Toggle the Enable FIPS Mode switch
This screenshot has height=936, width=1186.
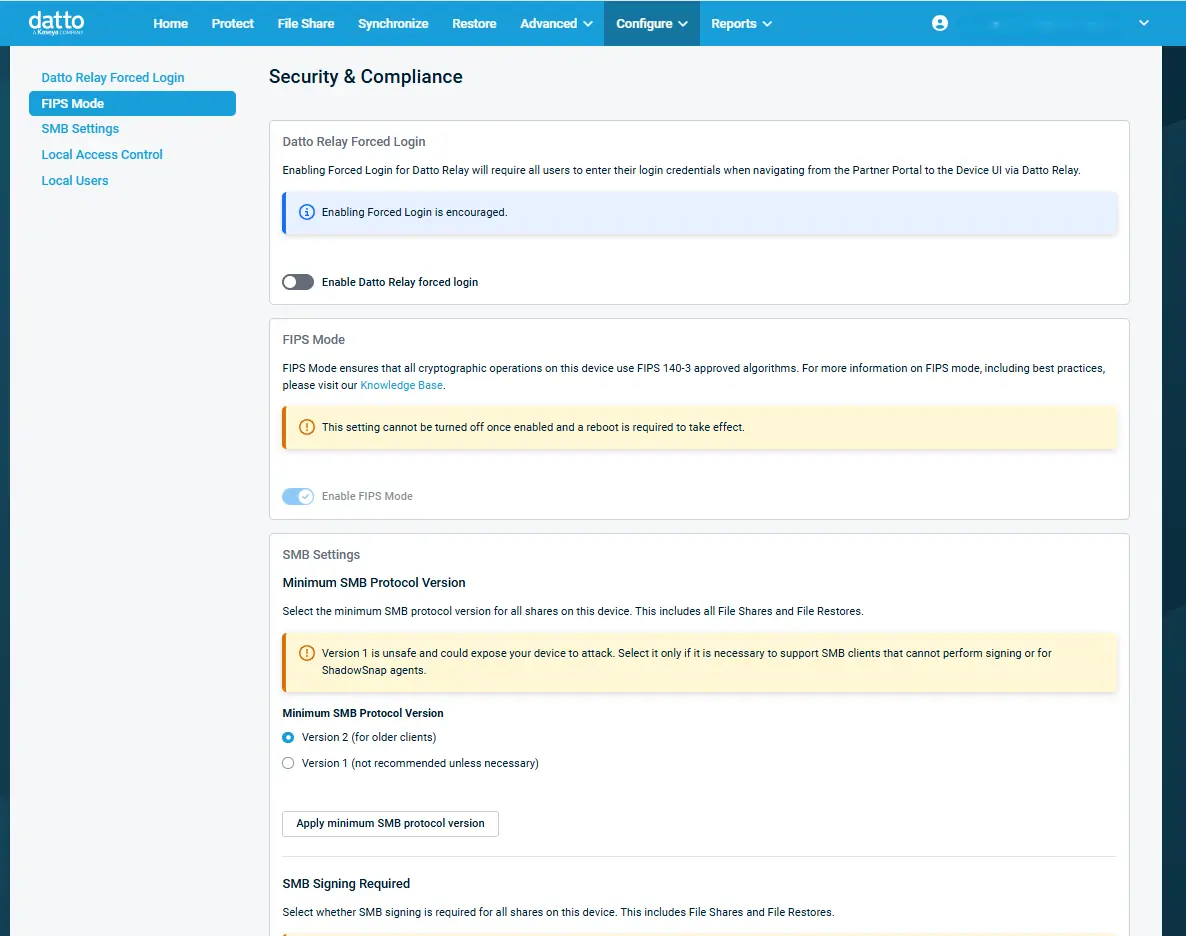click(x=298, y=496)
